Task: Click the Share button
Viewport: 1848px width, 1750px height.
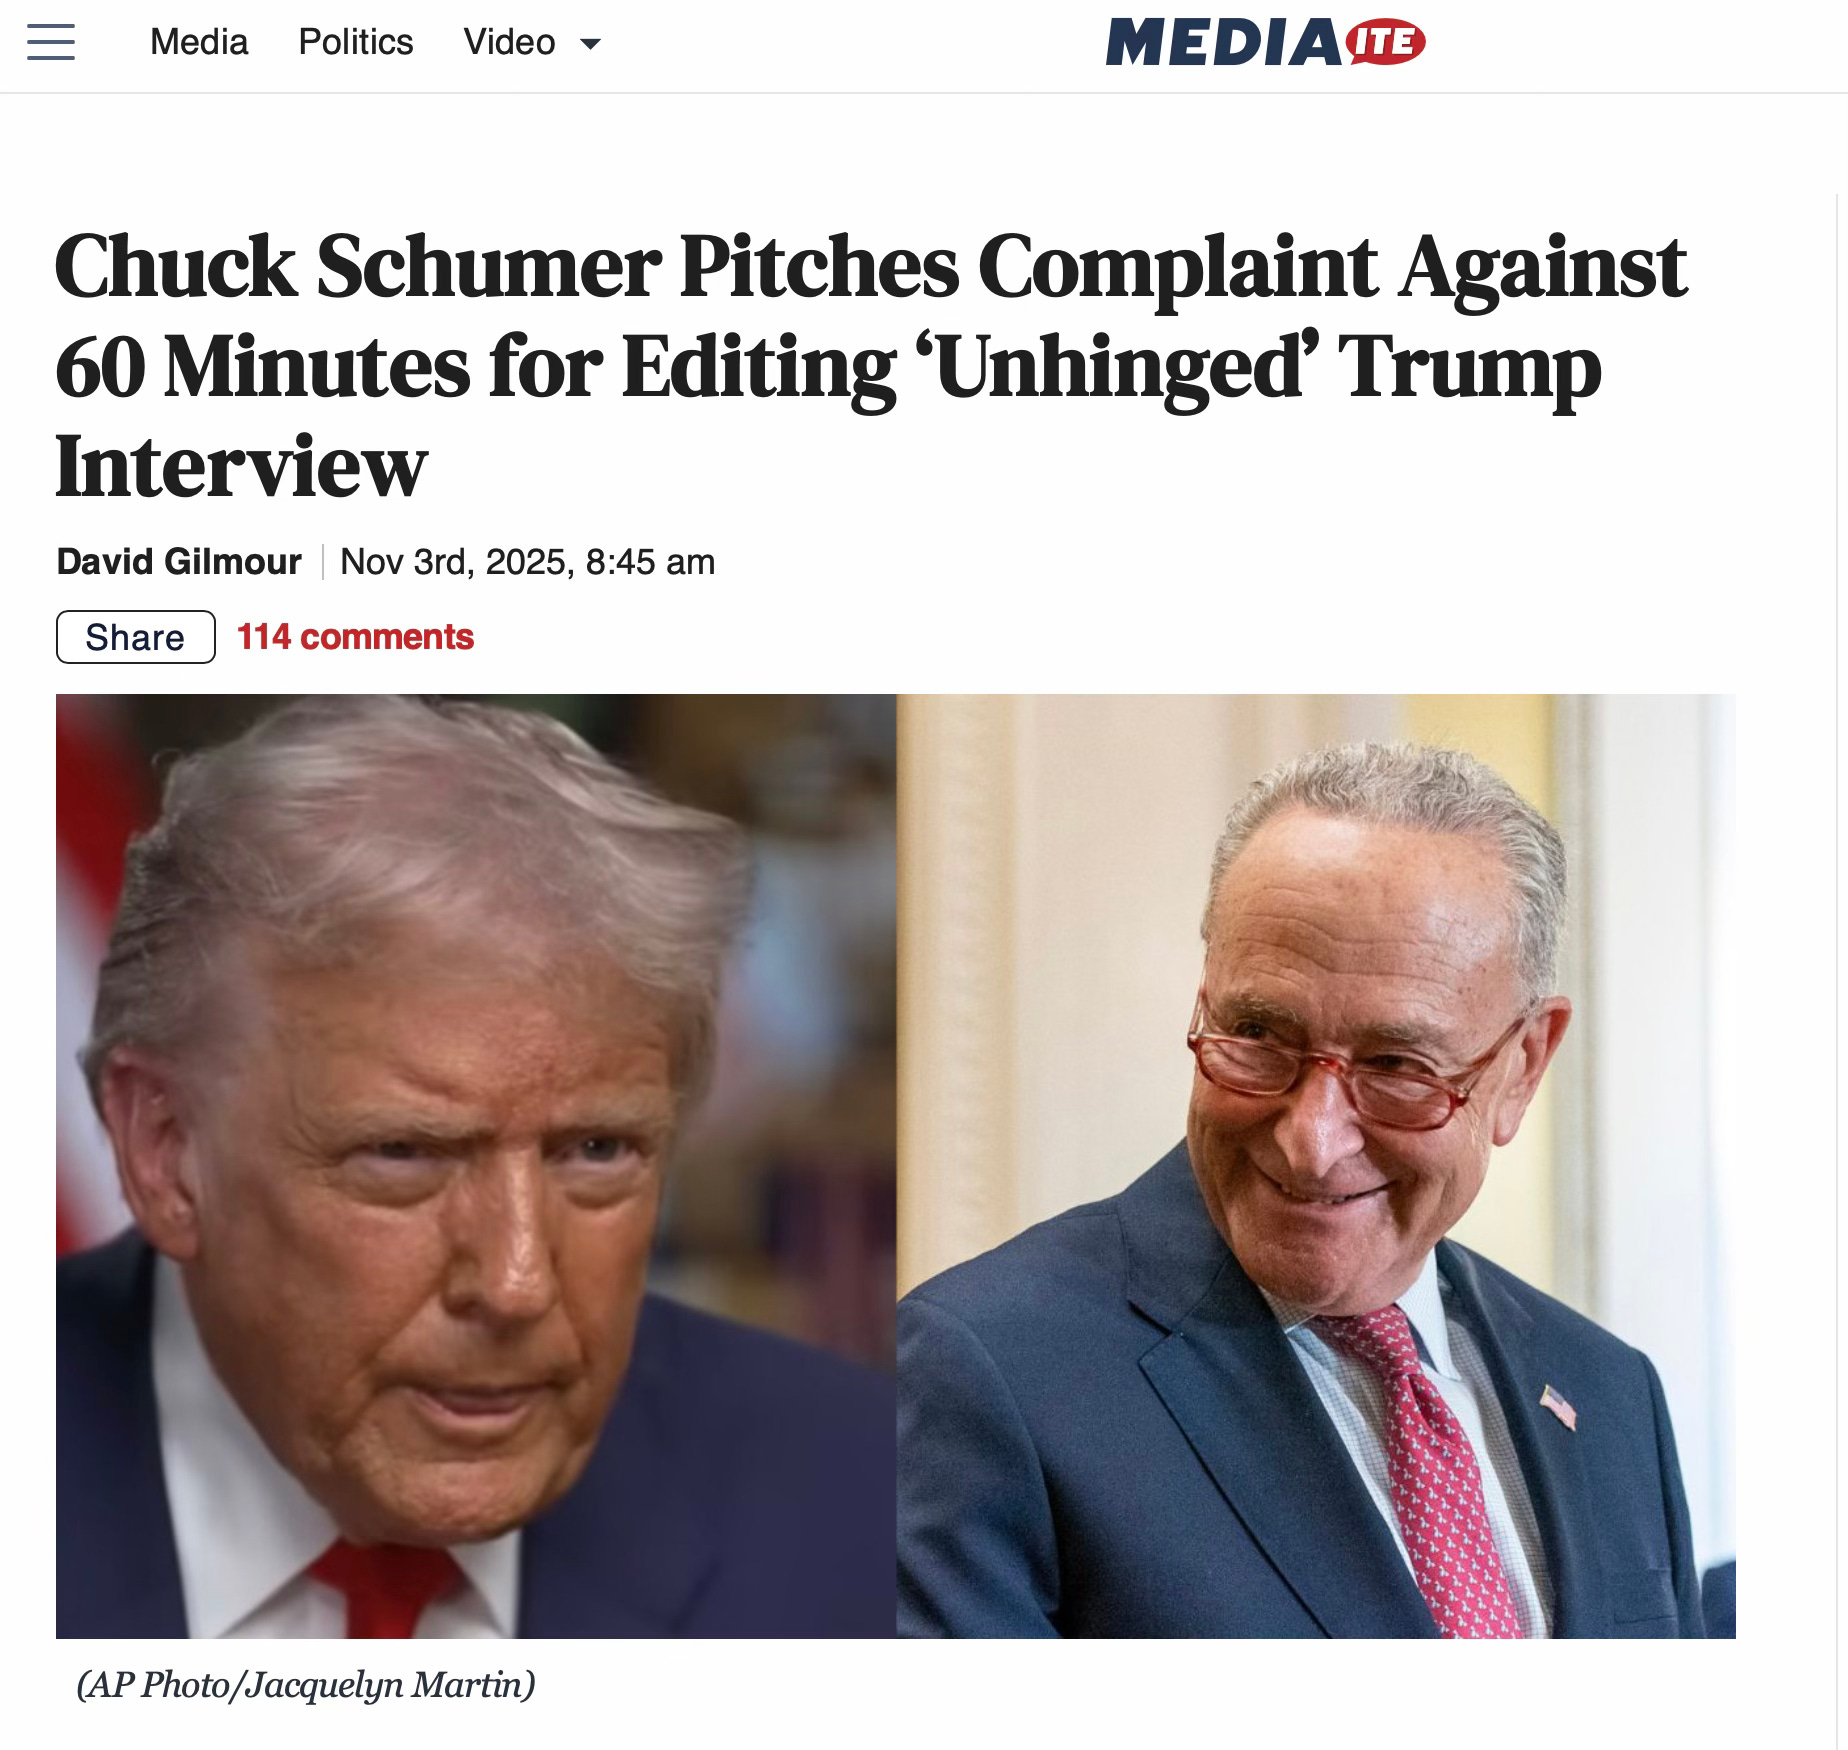Action: (136, 637)
